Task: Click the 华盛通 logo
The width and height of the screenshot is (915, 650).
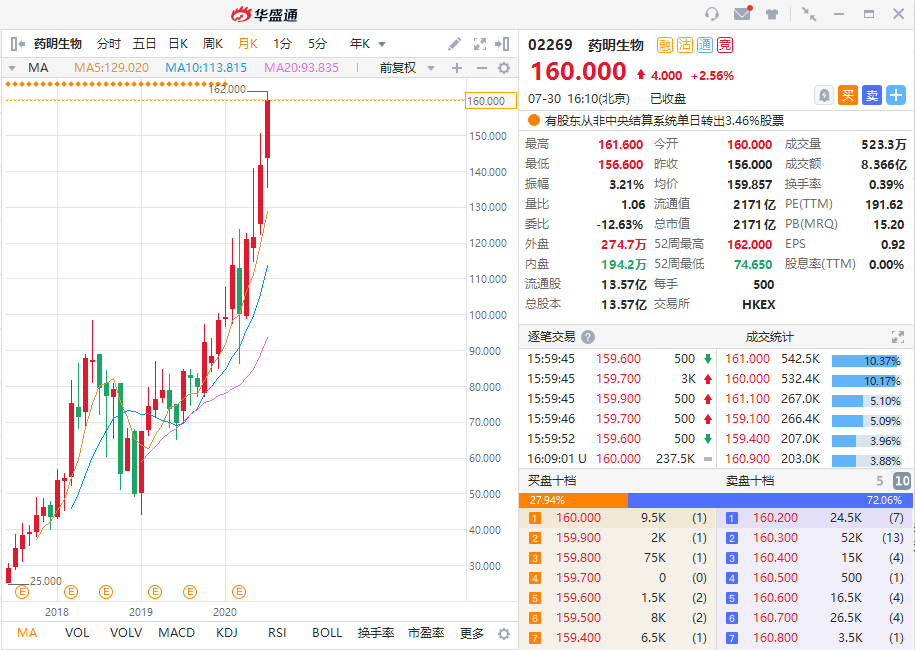Action: 264,15
